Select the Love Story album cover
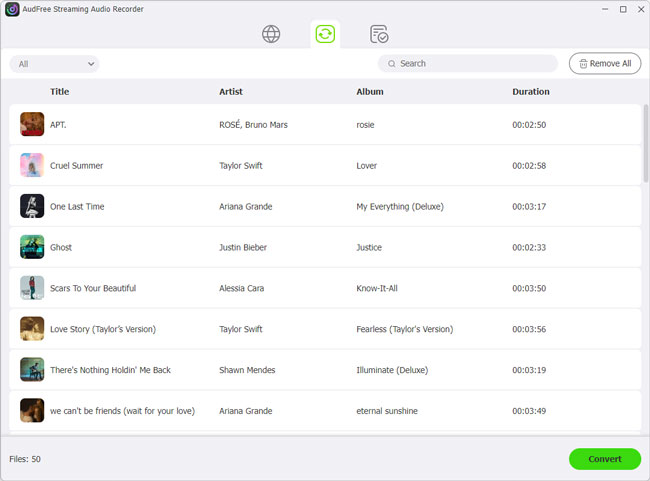This screenshot has width=650, height=481. point(32,329)
